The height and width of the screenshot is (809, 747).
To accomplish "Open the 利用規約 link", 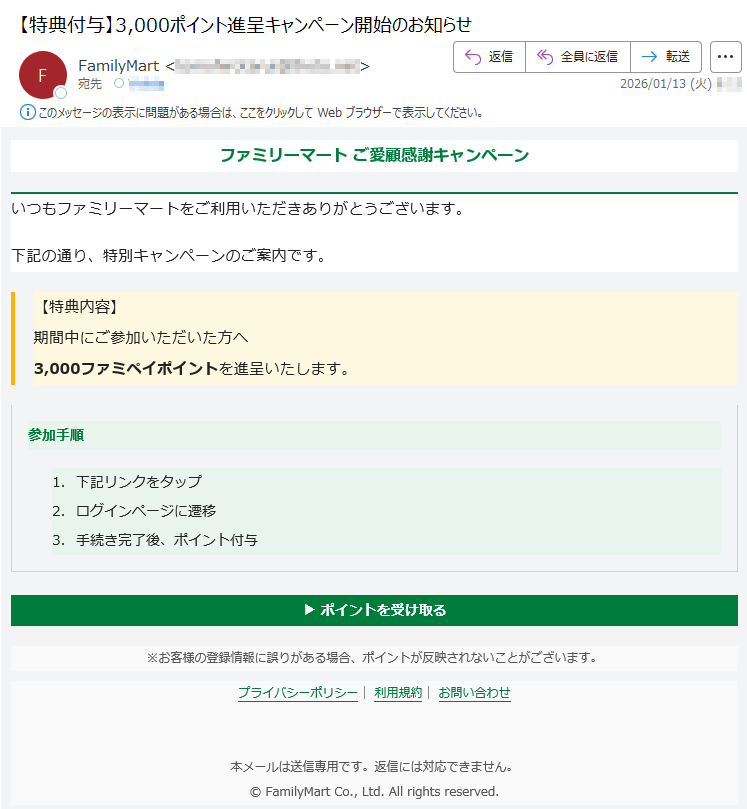I will pyautogui.click(x=398, y=693).
